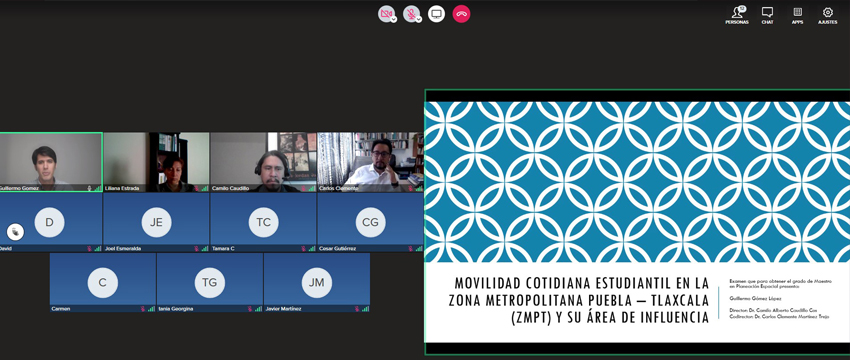Open the Apps menu

coord(797,15)
